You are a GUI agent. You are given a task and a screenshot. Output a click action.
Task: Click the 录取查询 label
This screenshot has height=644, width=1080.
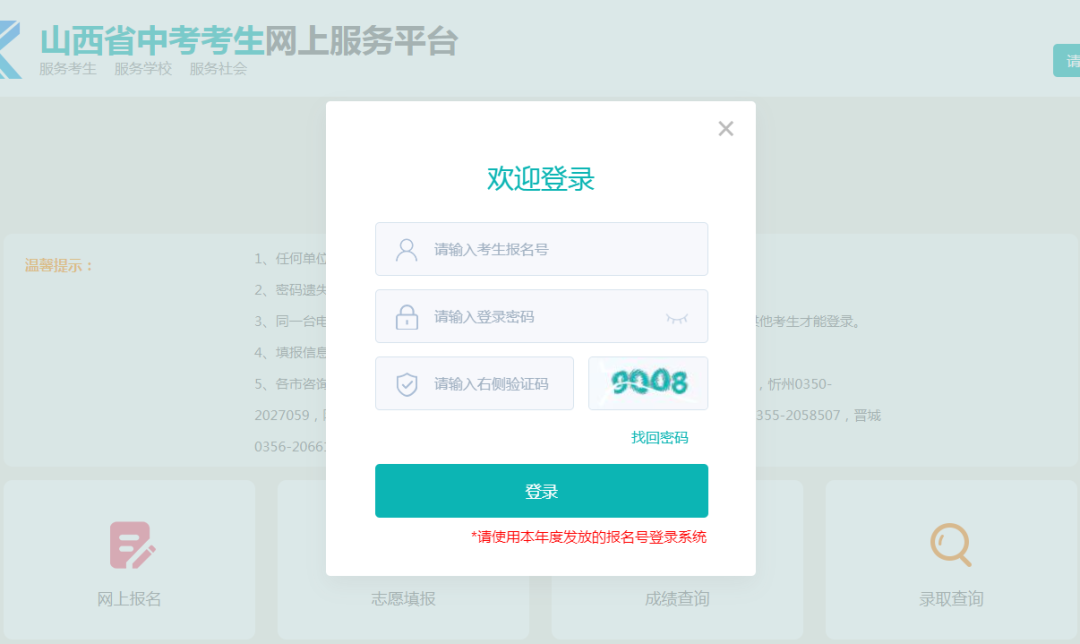coord(951,599)
